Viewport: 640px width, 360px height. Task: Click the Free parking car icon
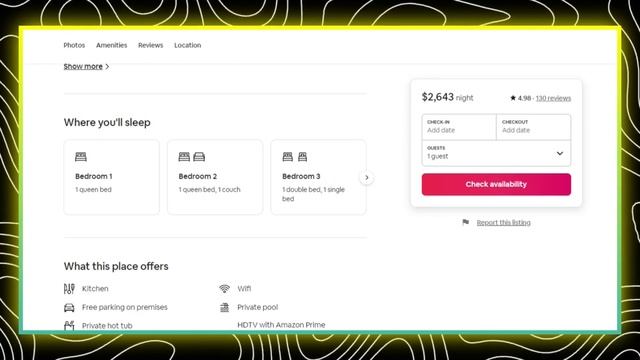pyautogui.click(x=69, y=307)
